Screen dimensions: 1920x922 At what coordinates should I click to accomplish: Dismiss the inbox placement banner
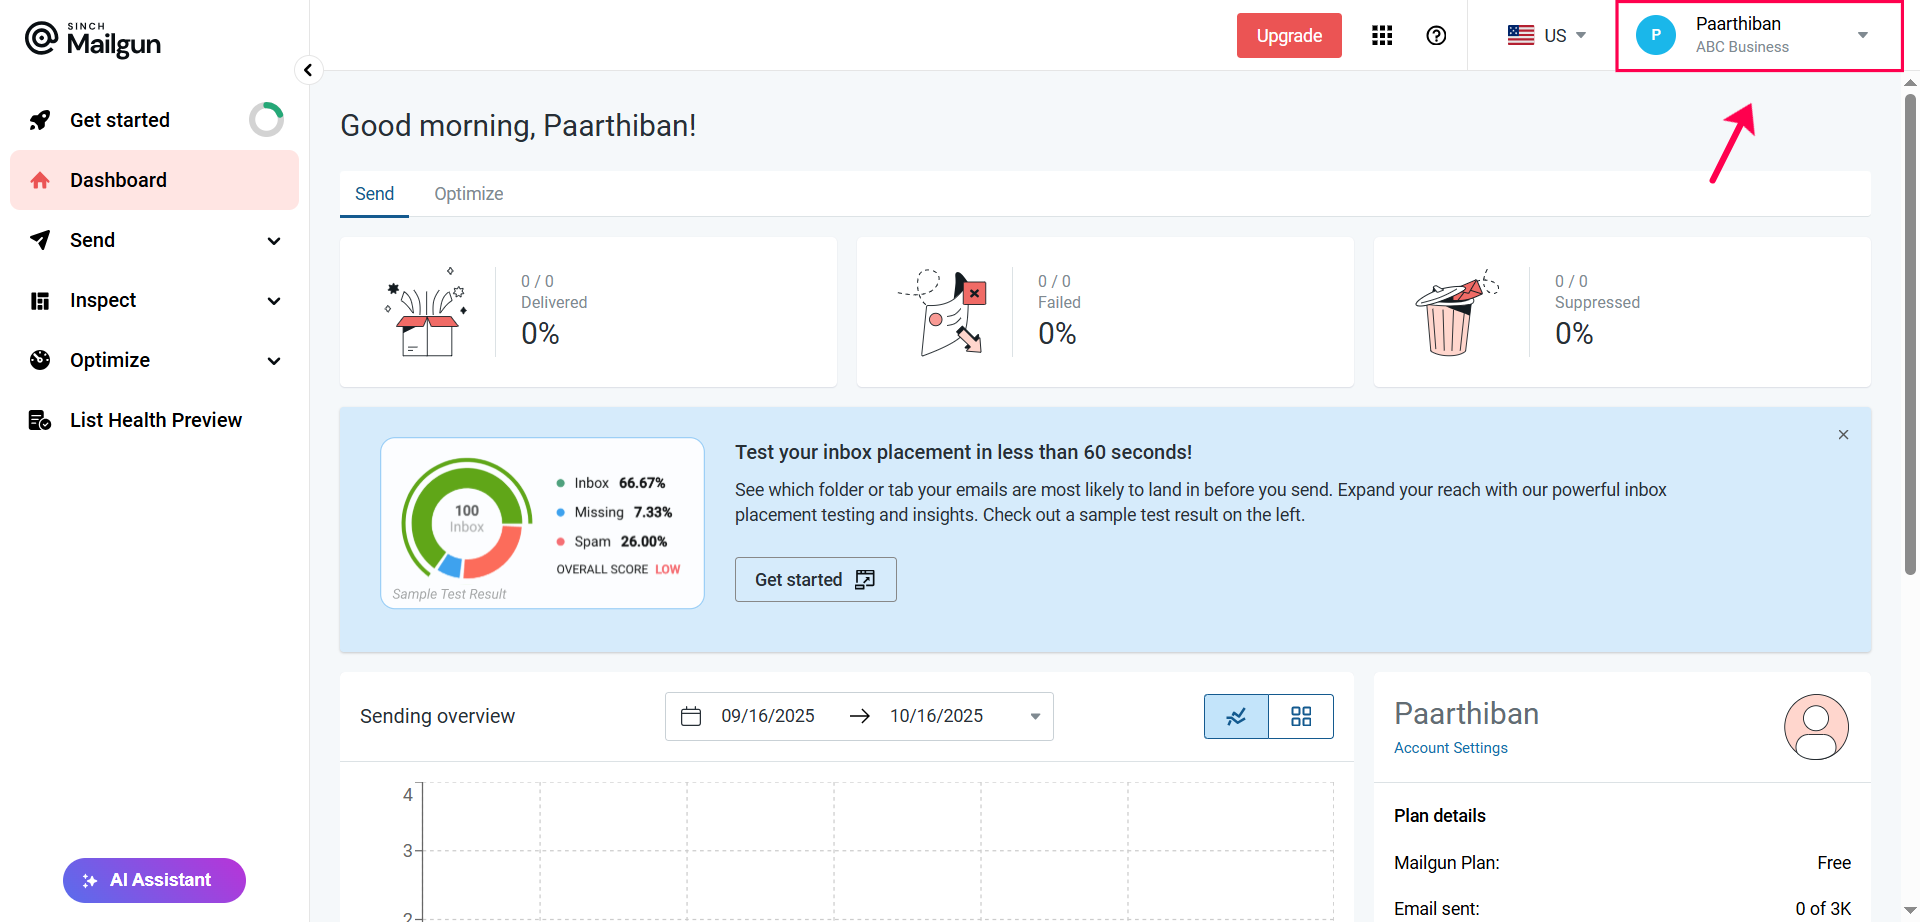pos(1843,435)
